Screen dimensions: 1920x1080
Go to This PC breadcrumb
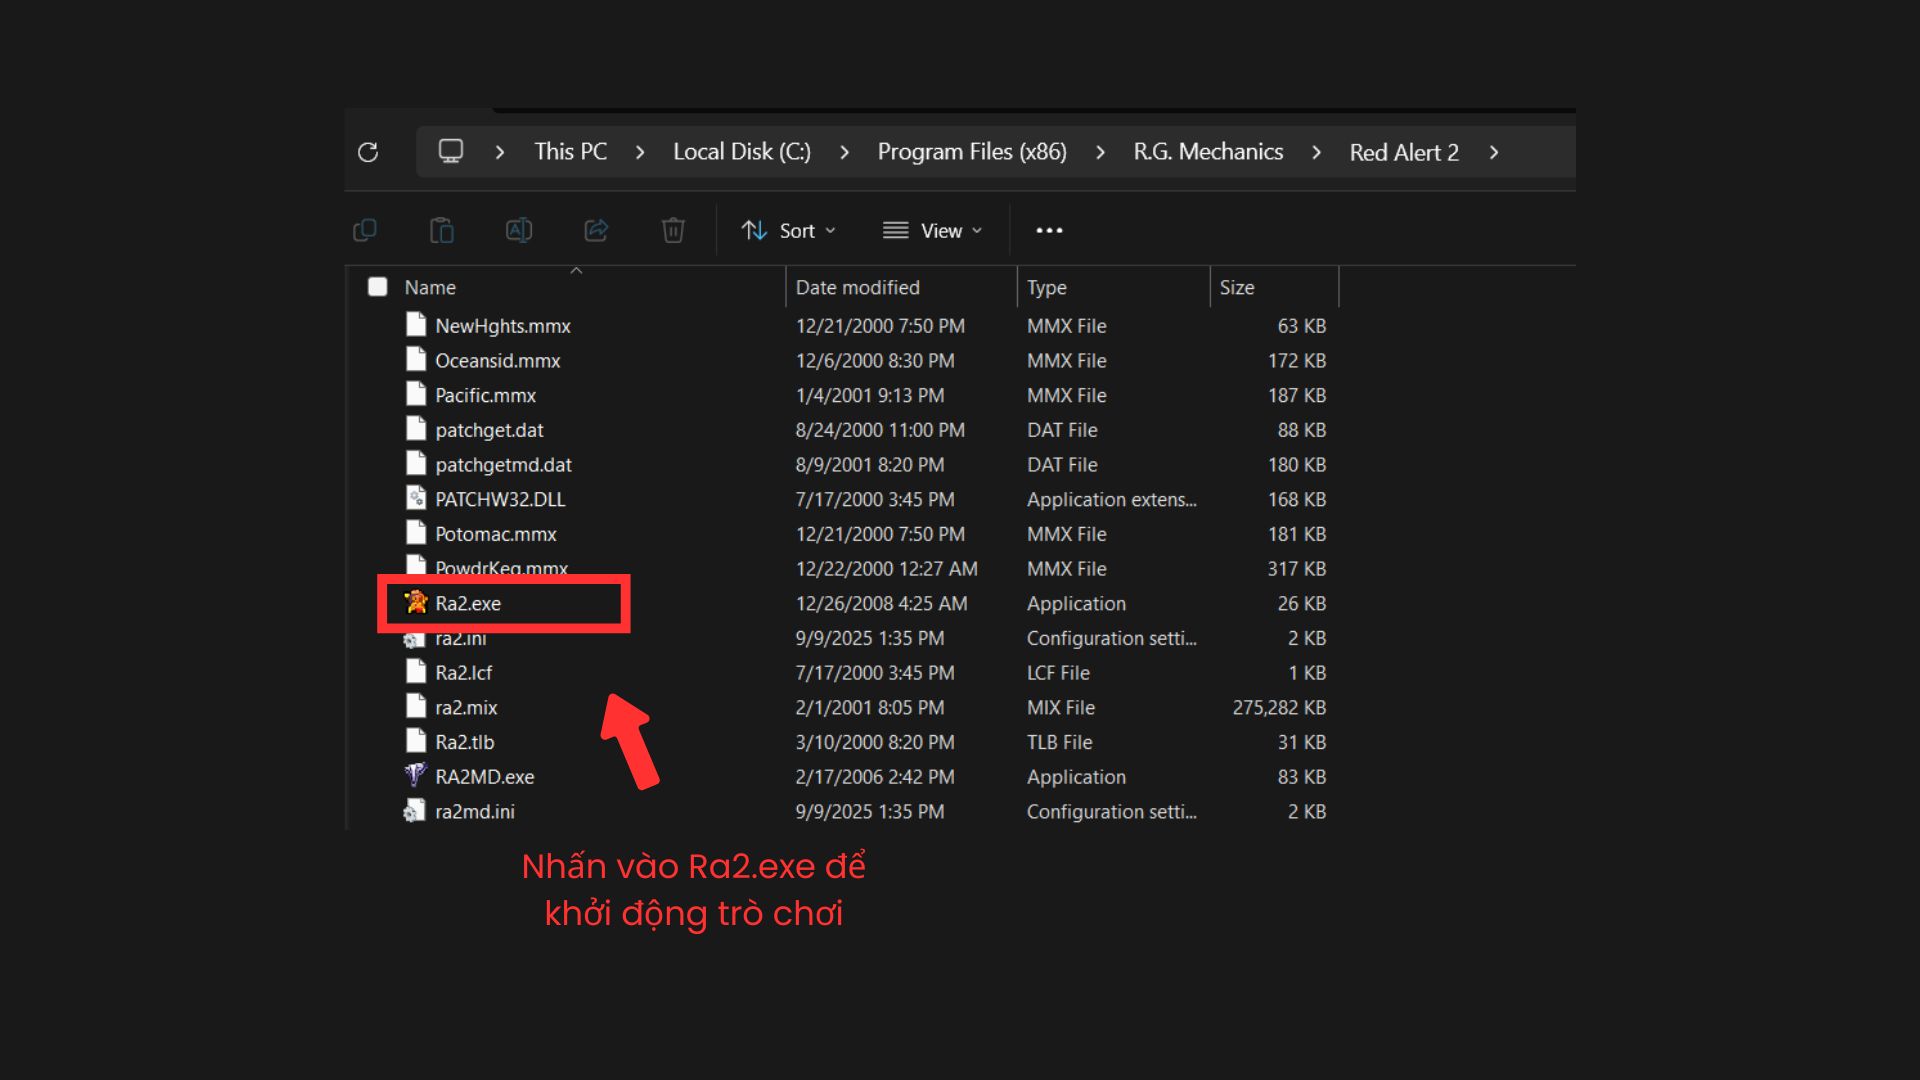pyautogui.click(x=570, y=152)
